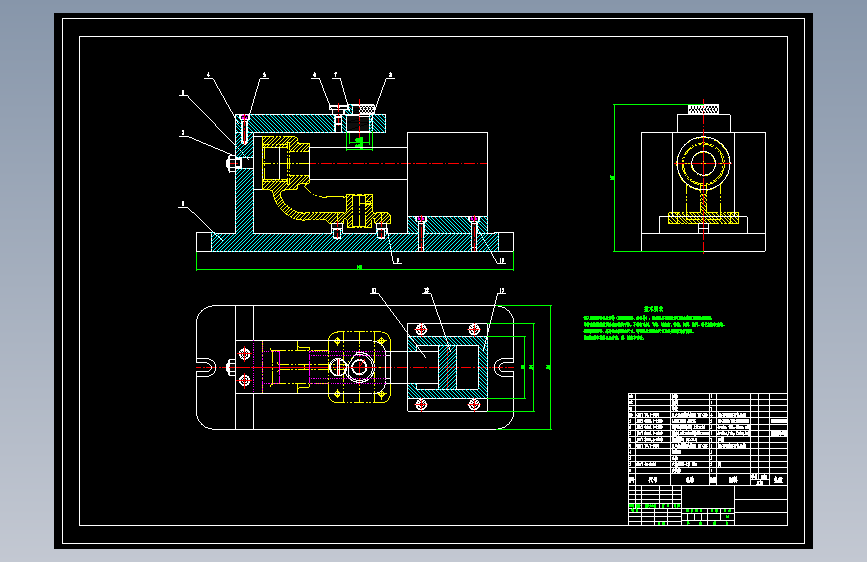Click the large white block in section view
Screen dimensions: 867x562
tap(447, 174)
